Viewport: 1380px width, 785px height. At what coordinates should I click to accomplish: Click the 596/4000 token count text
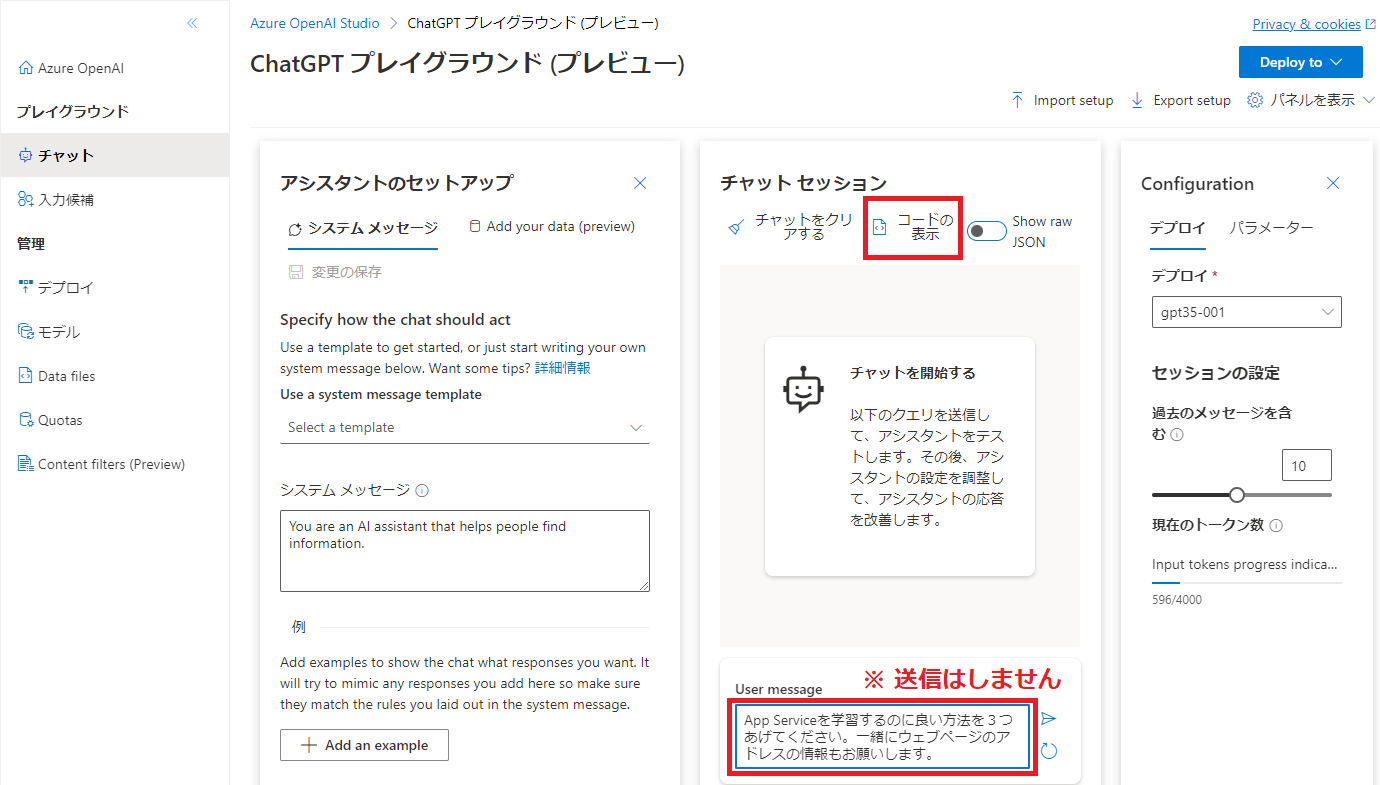click(x=1177, y=600)
